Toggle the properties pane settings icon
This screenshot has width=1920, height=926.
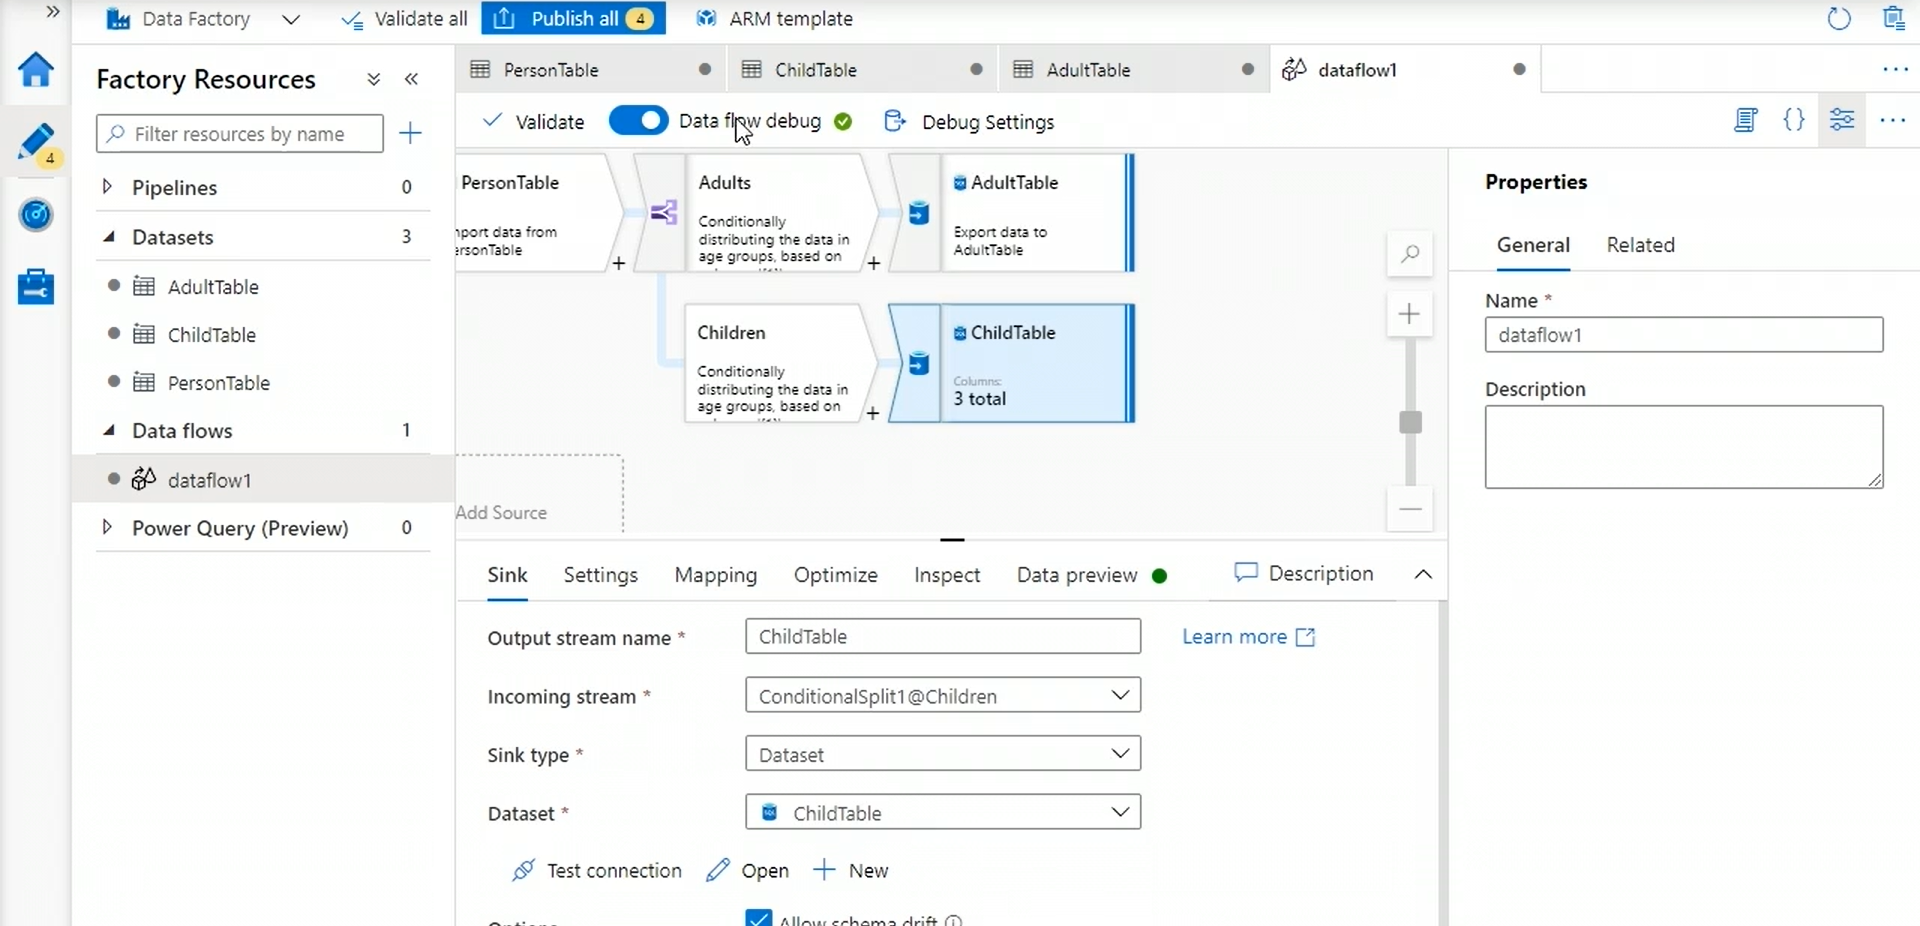(1842, 121)
